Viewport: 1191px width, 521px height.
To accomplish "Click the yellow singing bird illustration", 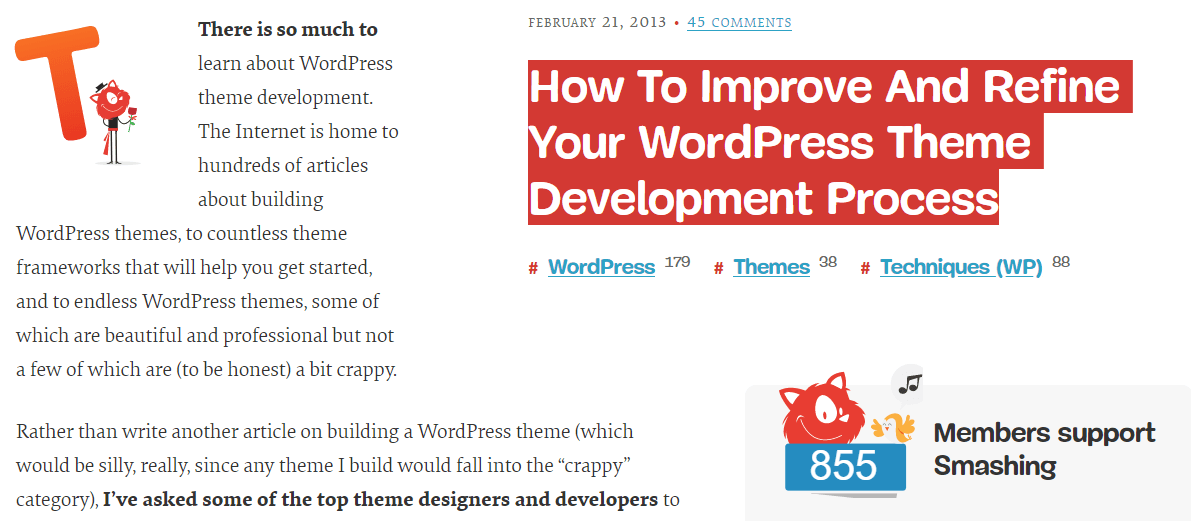I will [x=893, y=426].
